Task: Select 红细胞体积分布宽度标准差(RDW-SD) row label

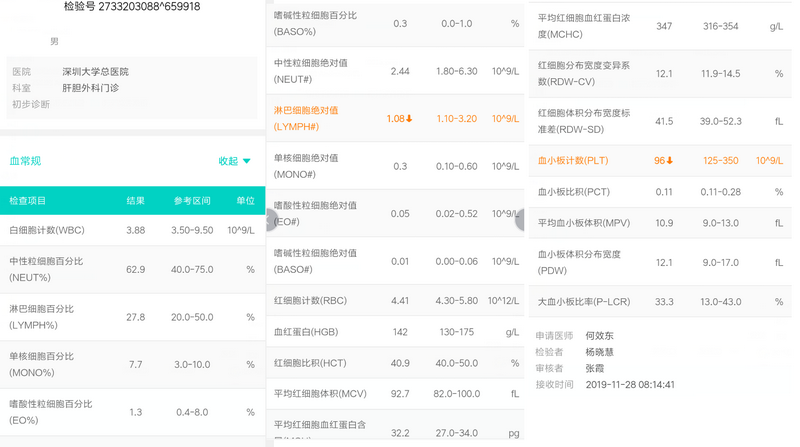Action: tap(584, 121)
